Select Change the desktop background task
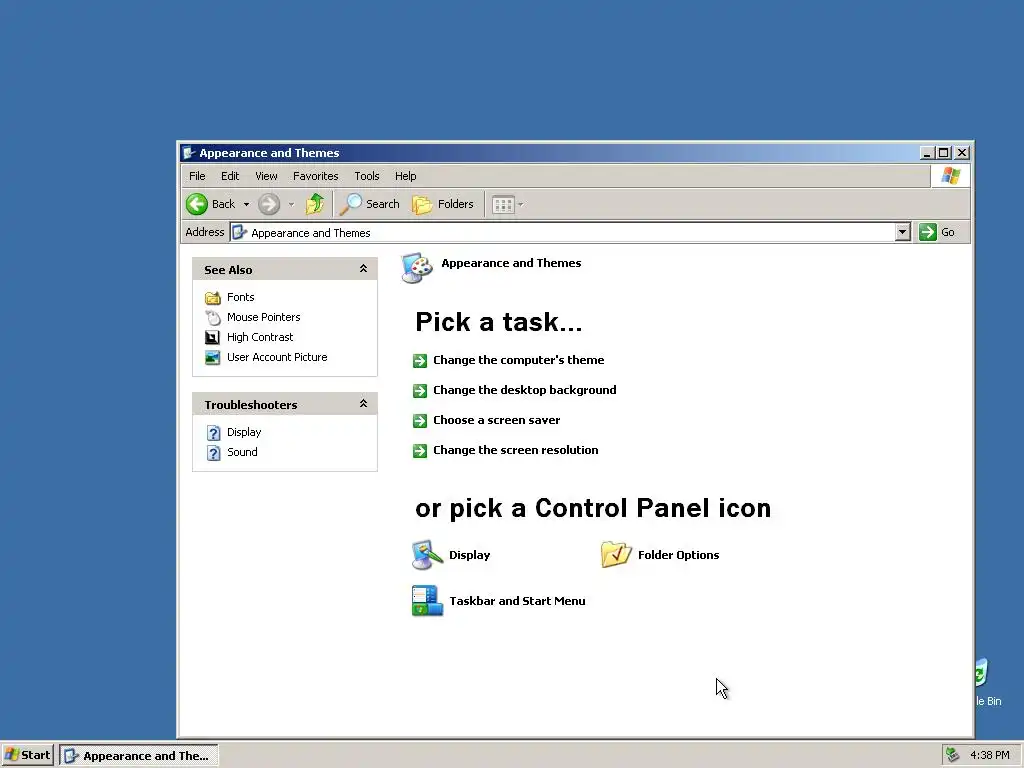1024x768 pixels. click(524, 390)
